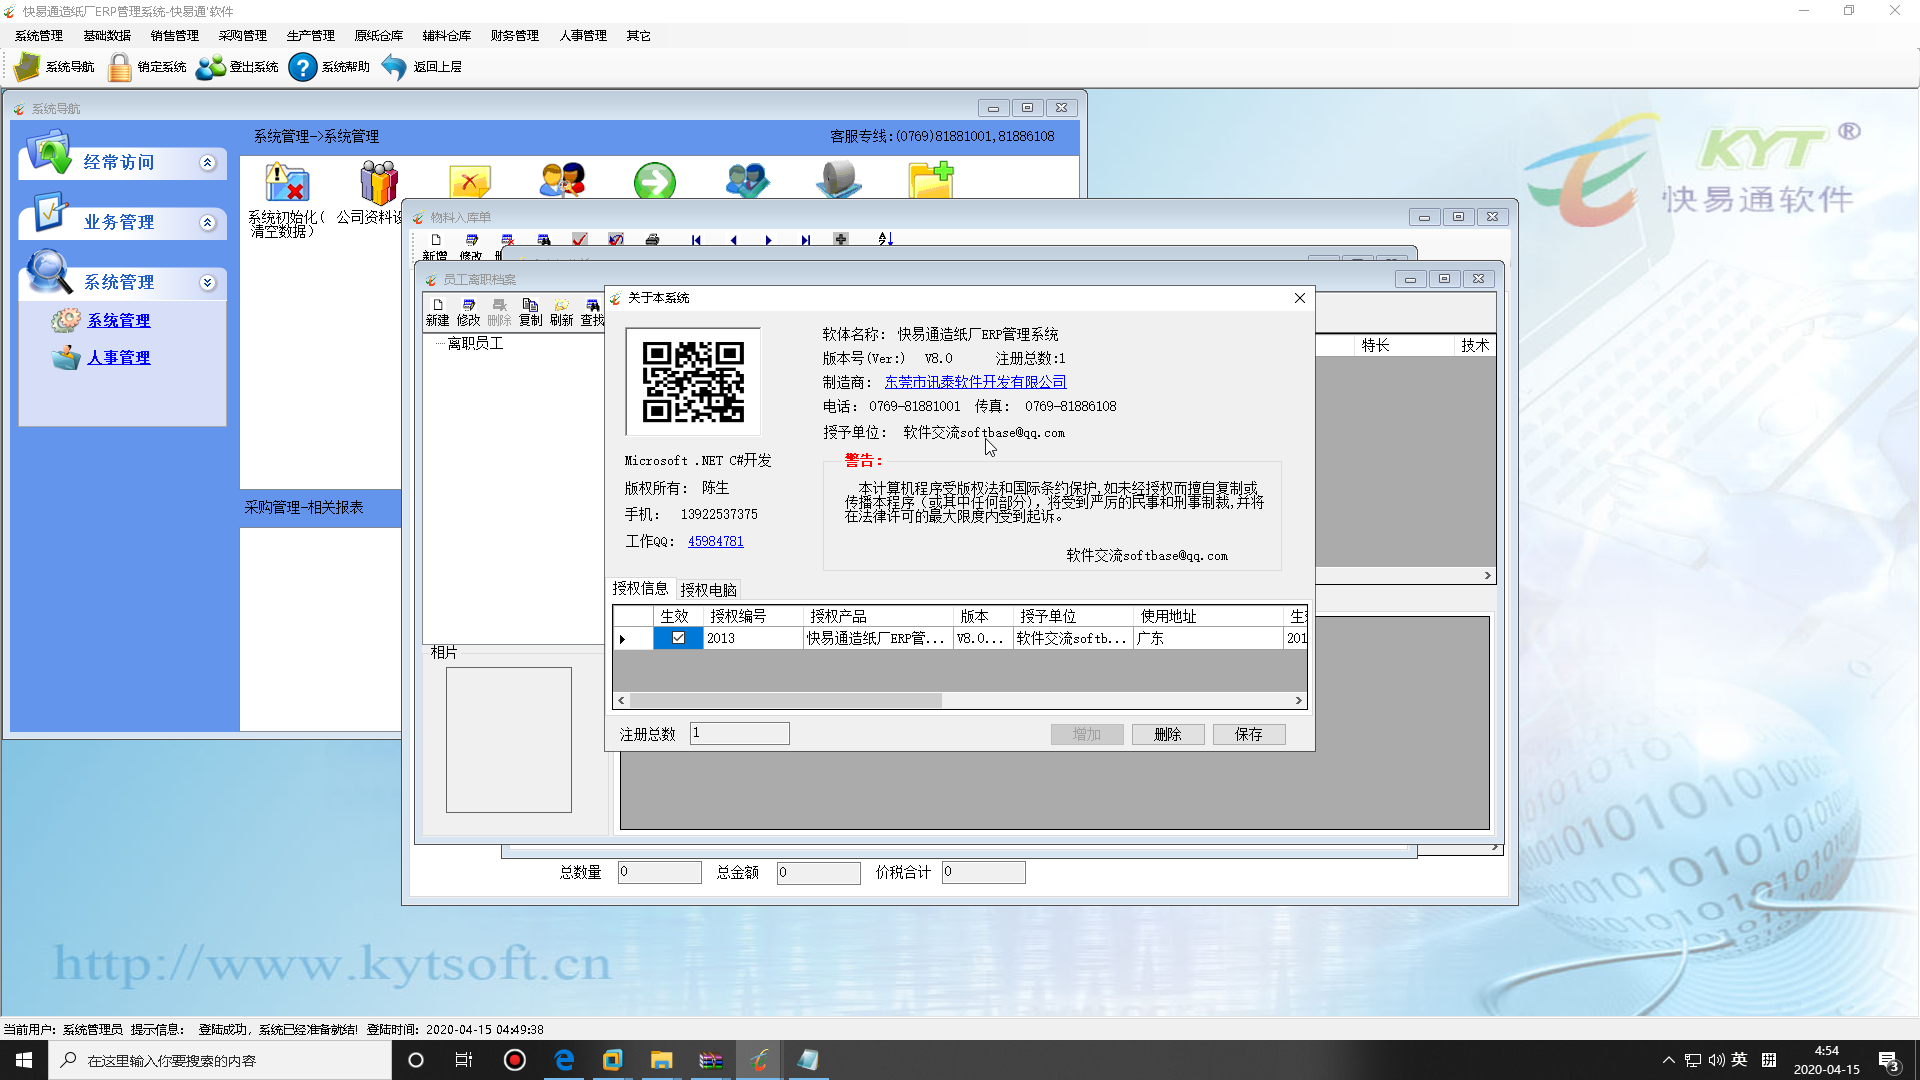
Task: Click the 删除 button in About dialog
Action: click(x=1168, y=734)
